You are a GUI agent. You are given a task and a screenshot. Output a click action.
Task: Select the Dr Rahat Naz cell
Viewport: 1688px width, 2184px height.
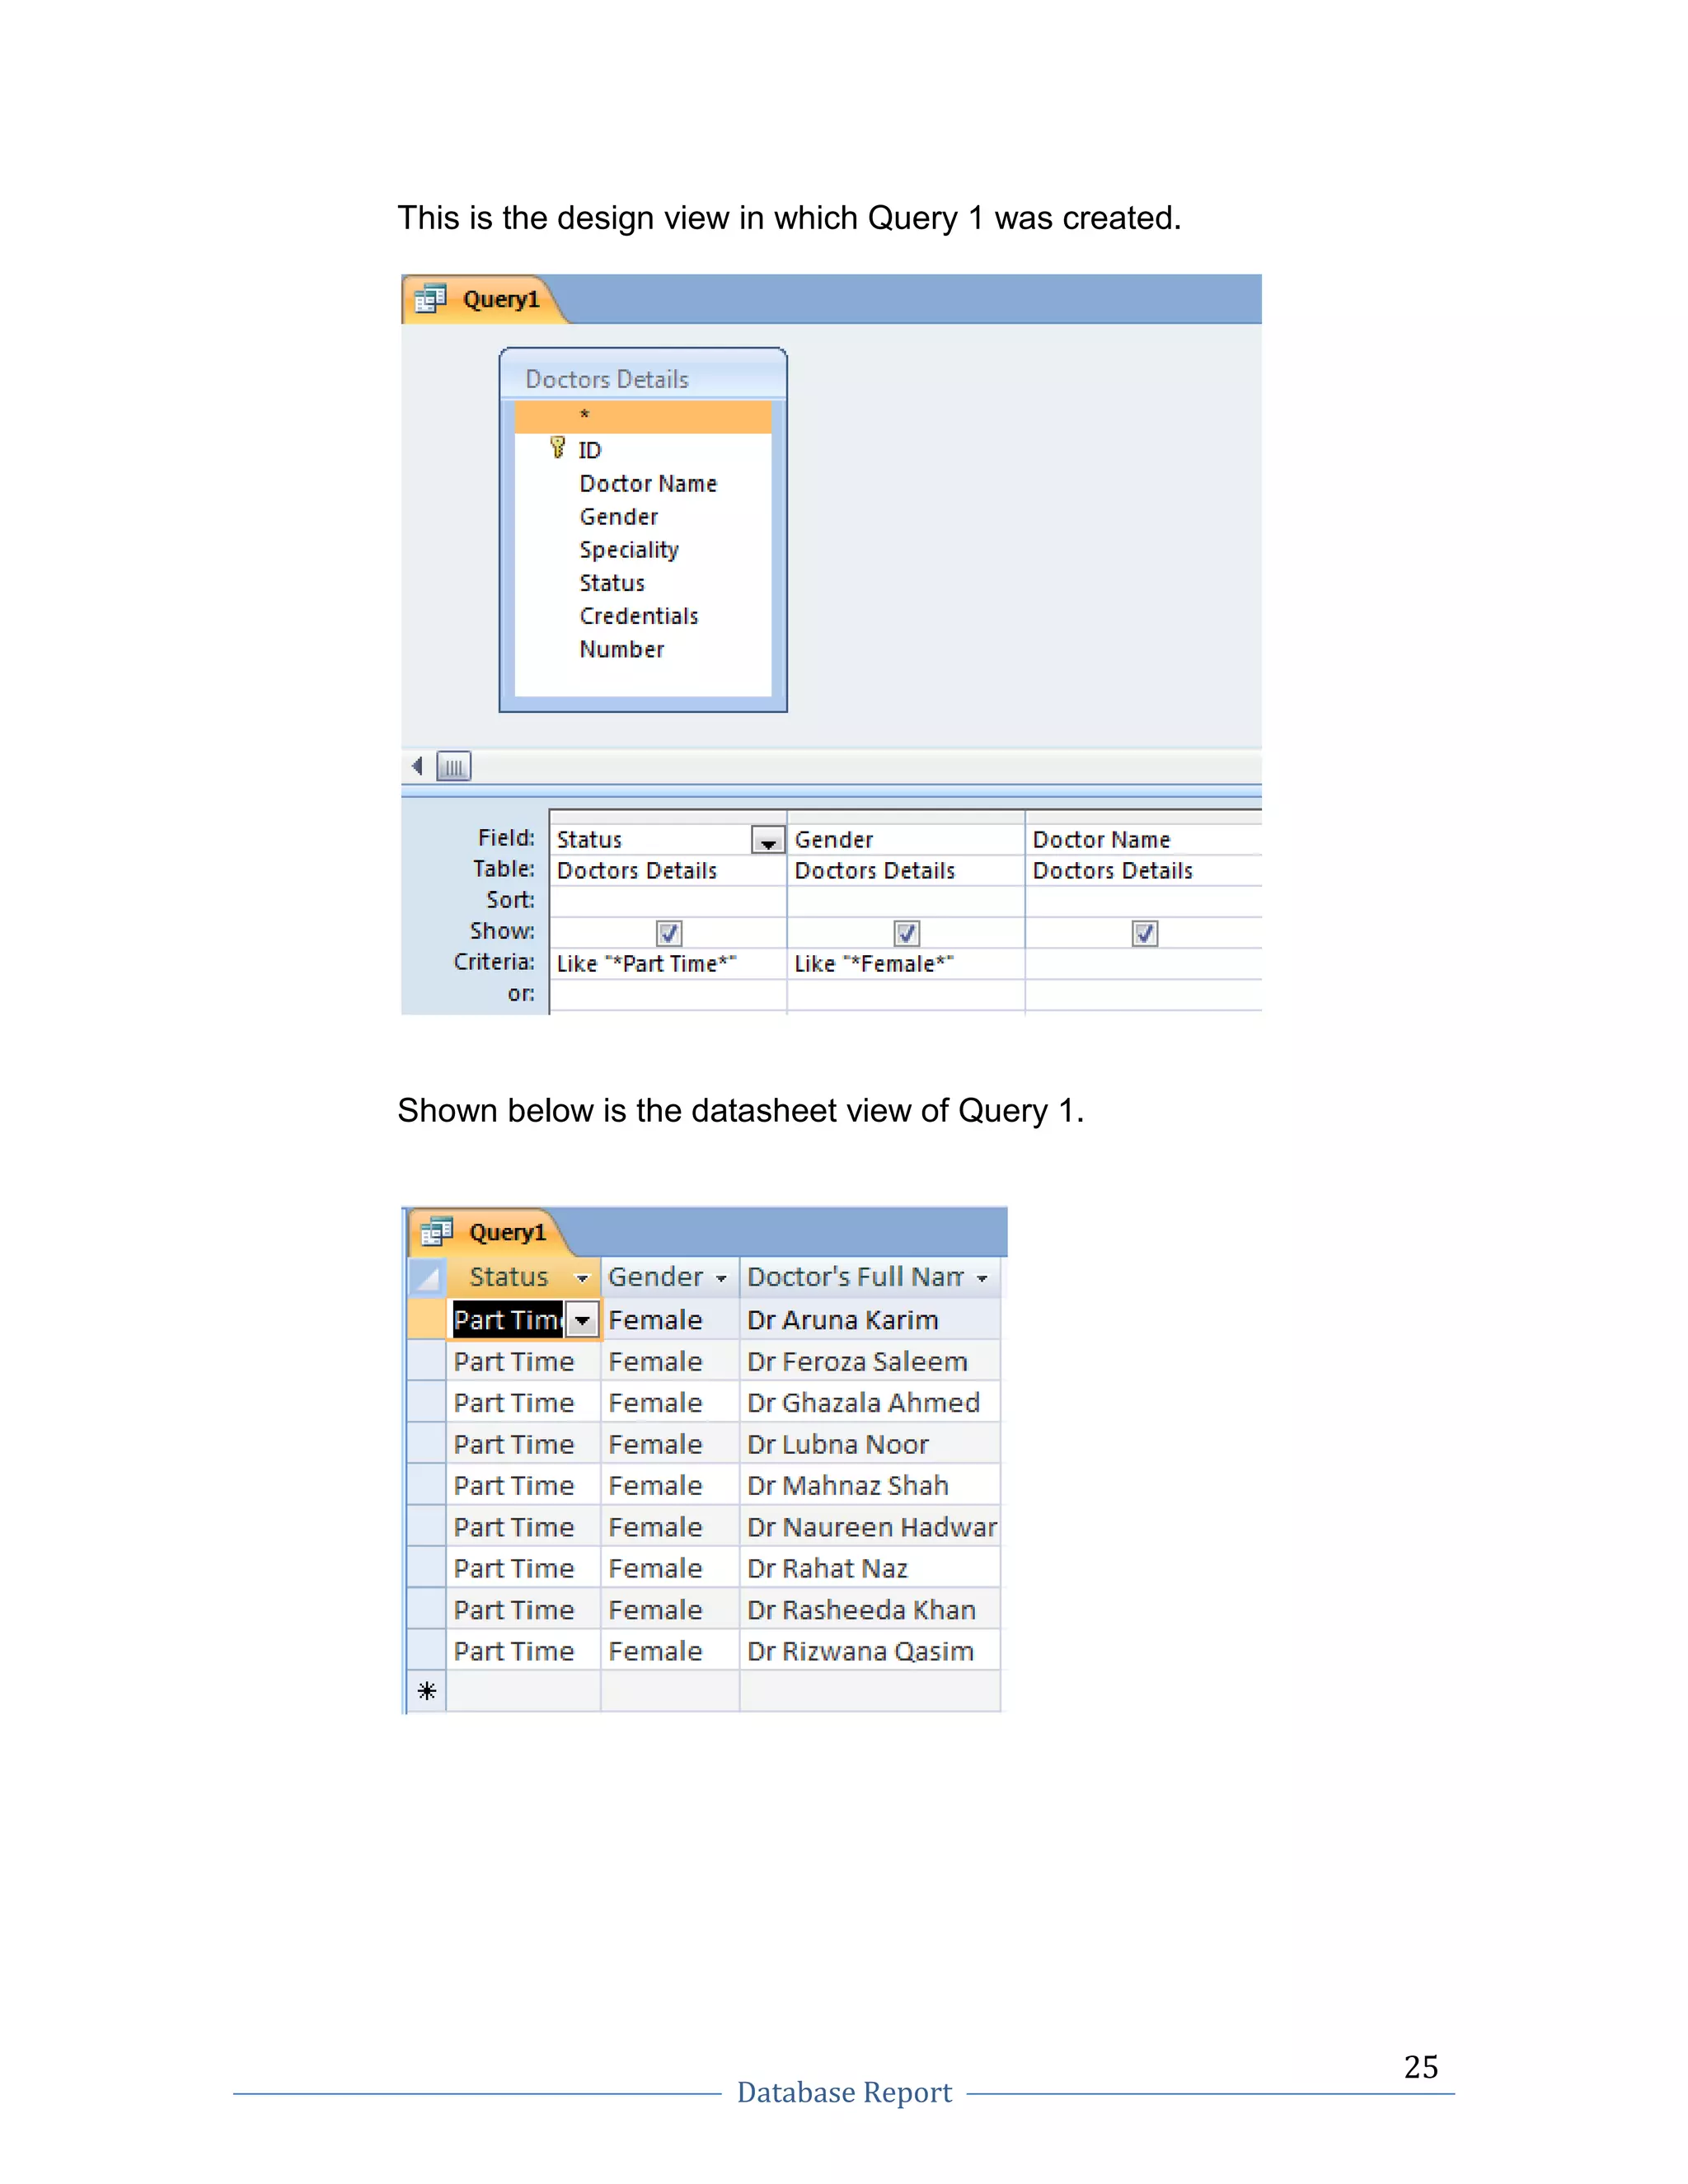870,1568
